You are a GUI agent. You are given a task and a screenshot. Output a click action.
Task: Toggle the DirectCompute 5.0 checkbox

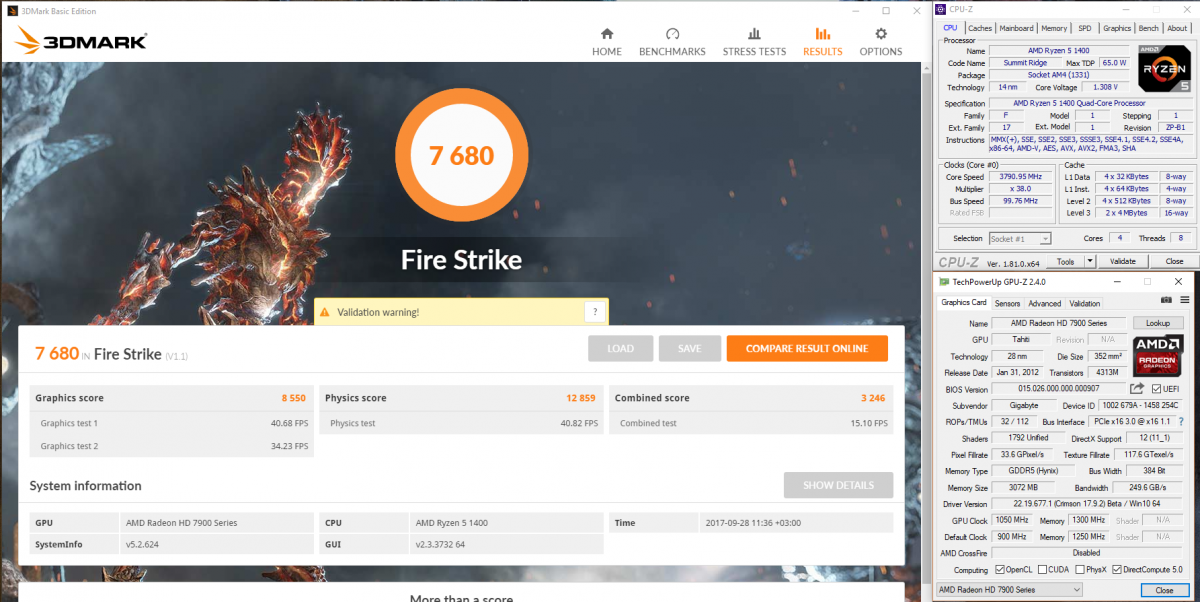[1117, 570]
